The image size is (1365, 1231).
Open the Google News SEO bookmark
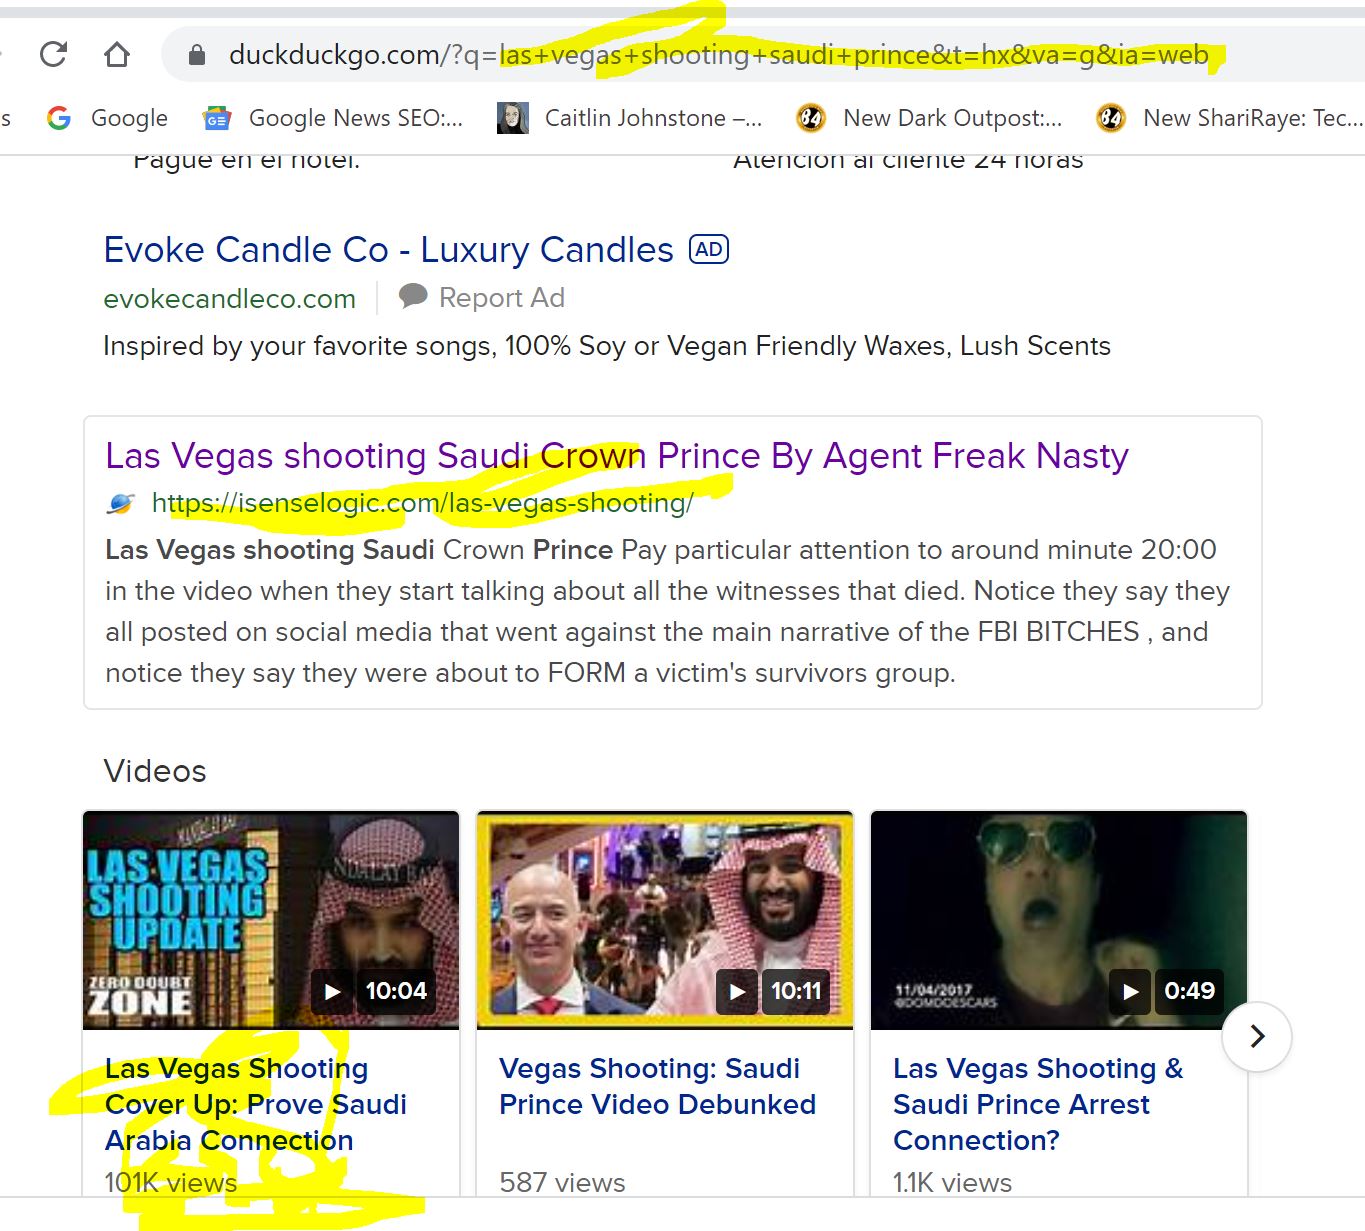tap(333, 118)
